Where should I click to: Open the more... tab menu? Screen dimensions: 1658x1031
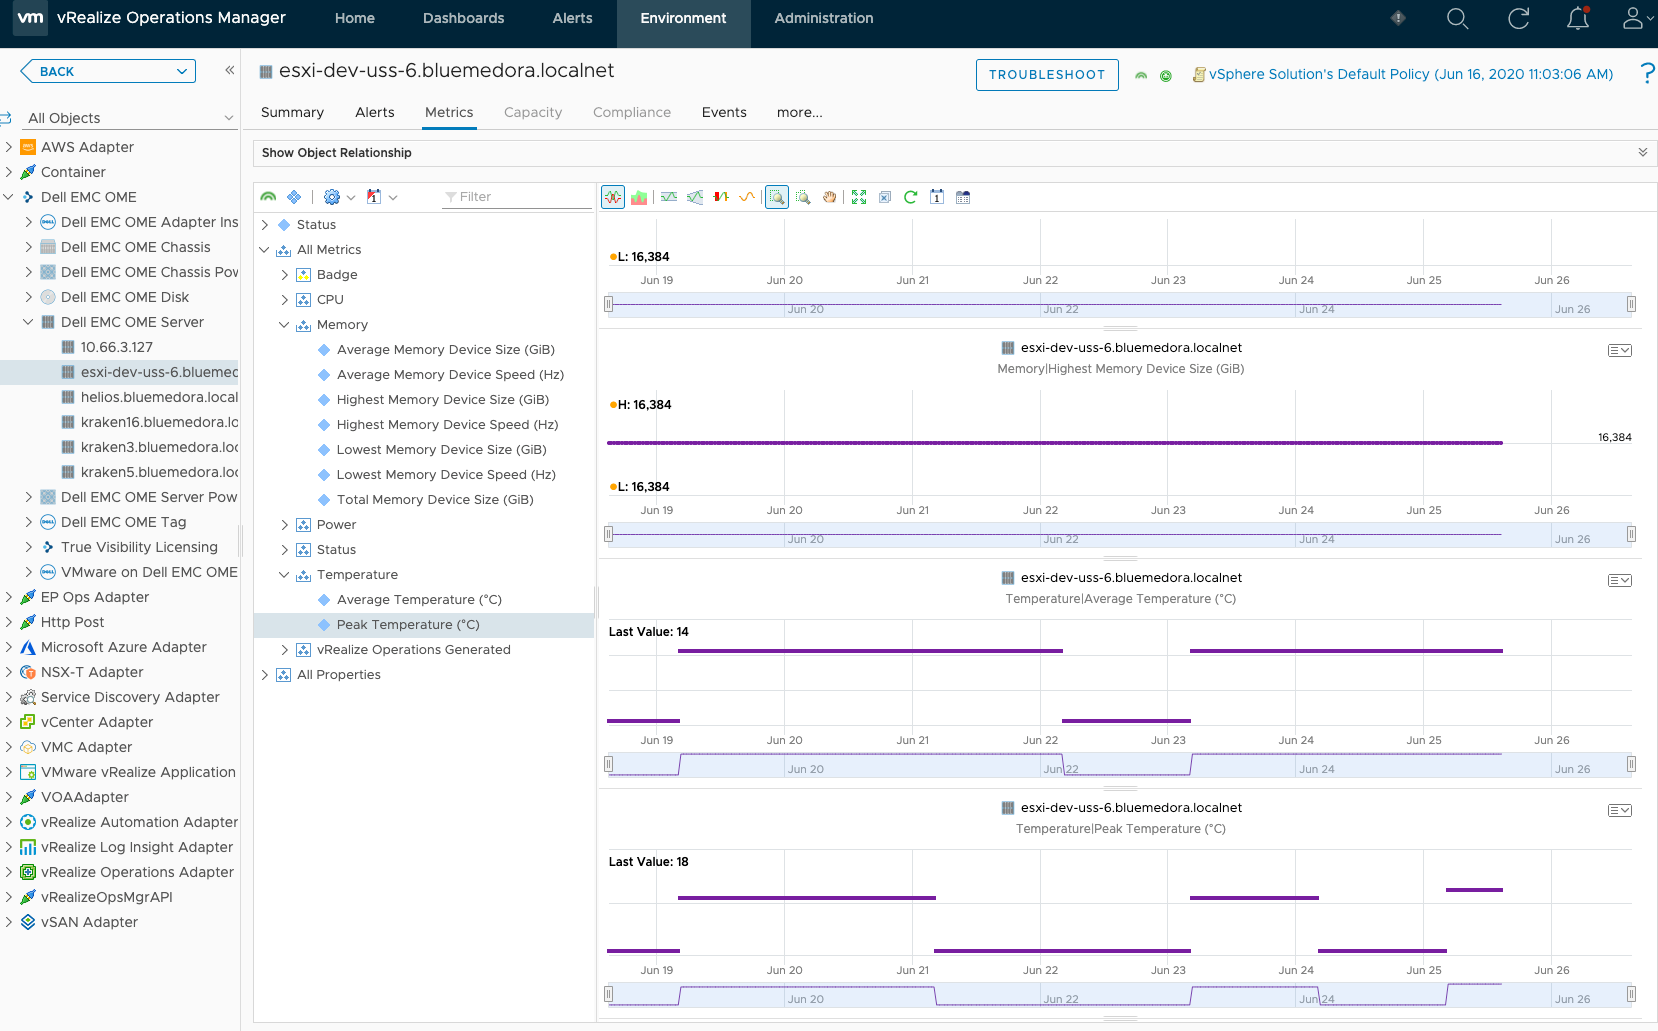point(800,112)
